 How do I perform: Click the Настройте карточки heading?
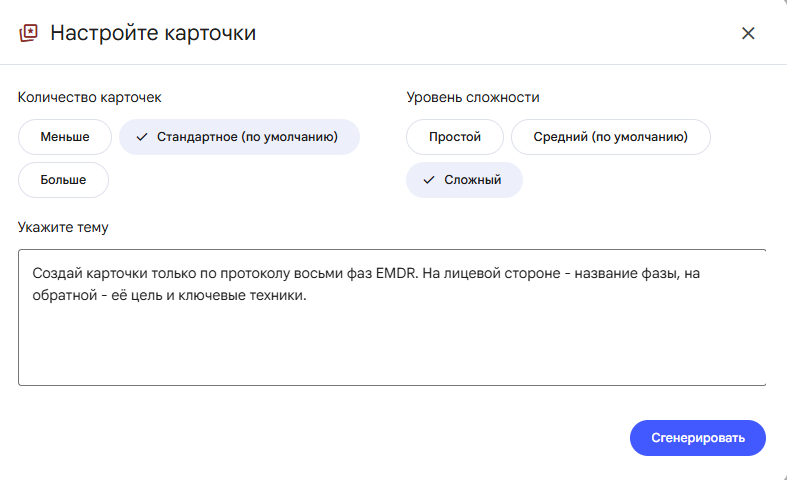153,33
